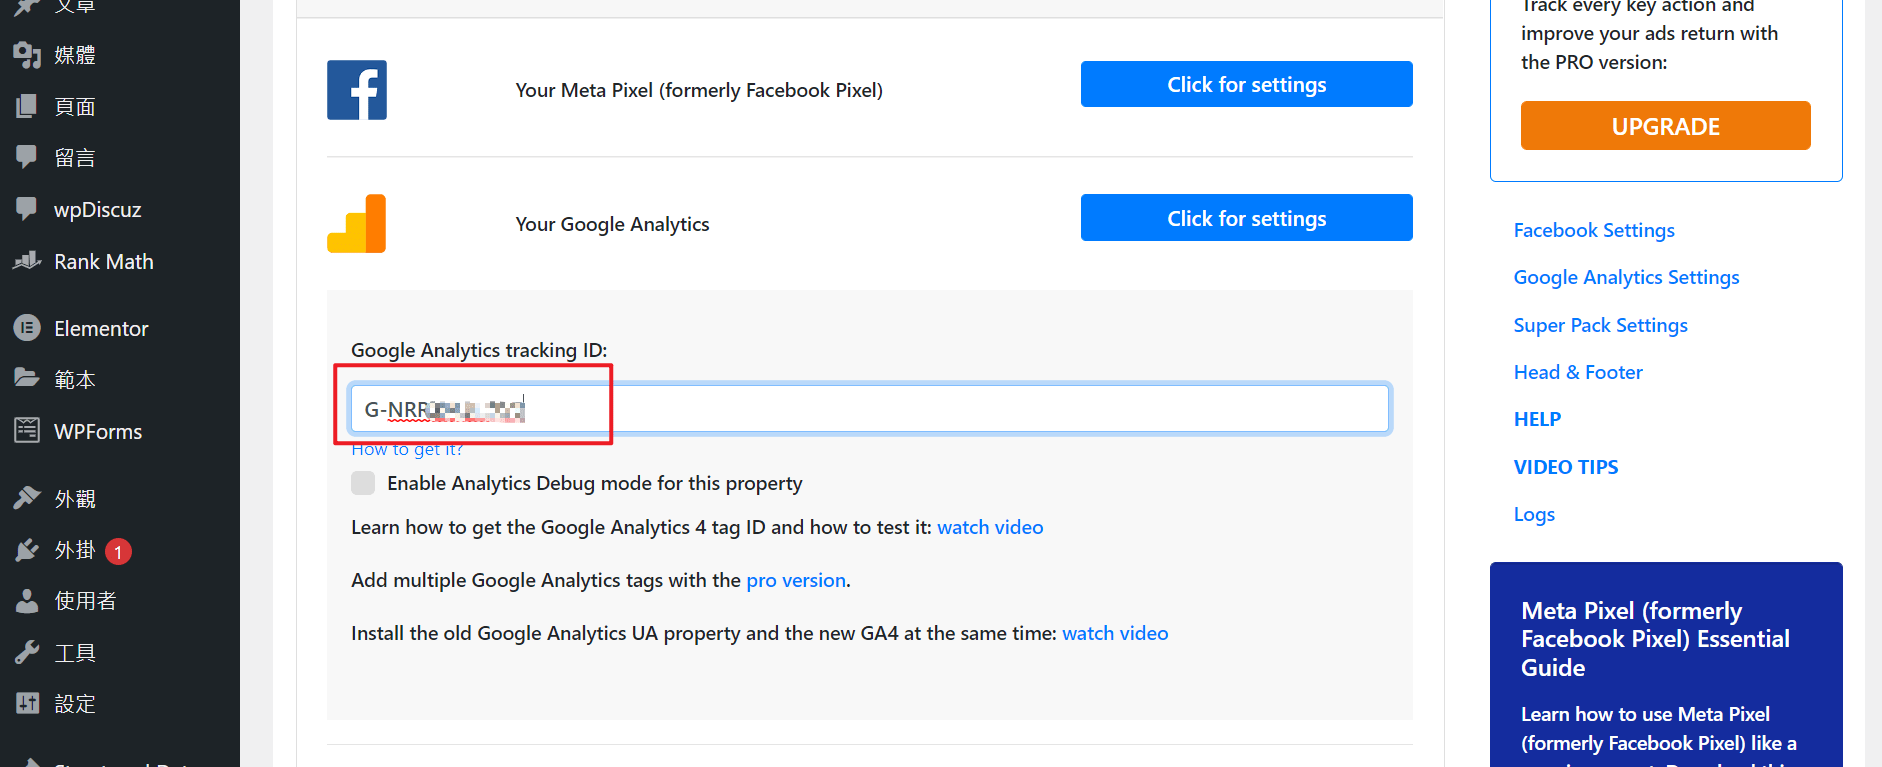This screenshot has height=767, width=1882.
Task: Open Google Analytics Settings link
Action: (1626, 277)
